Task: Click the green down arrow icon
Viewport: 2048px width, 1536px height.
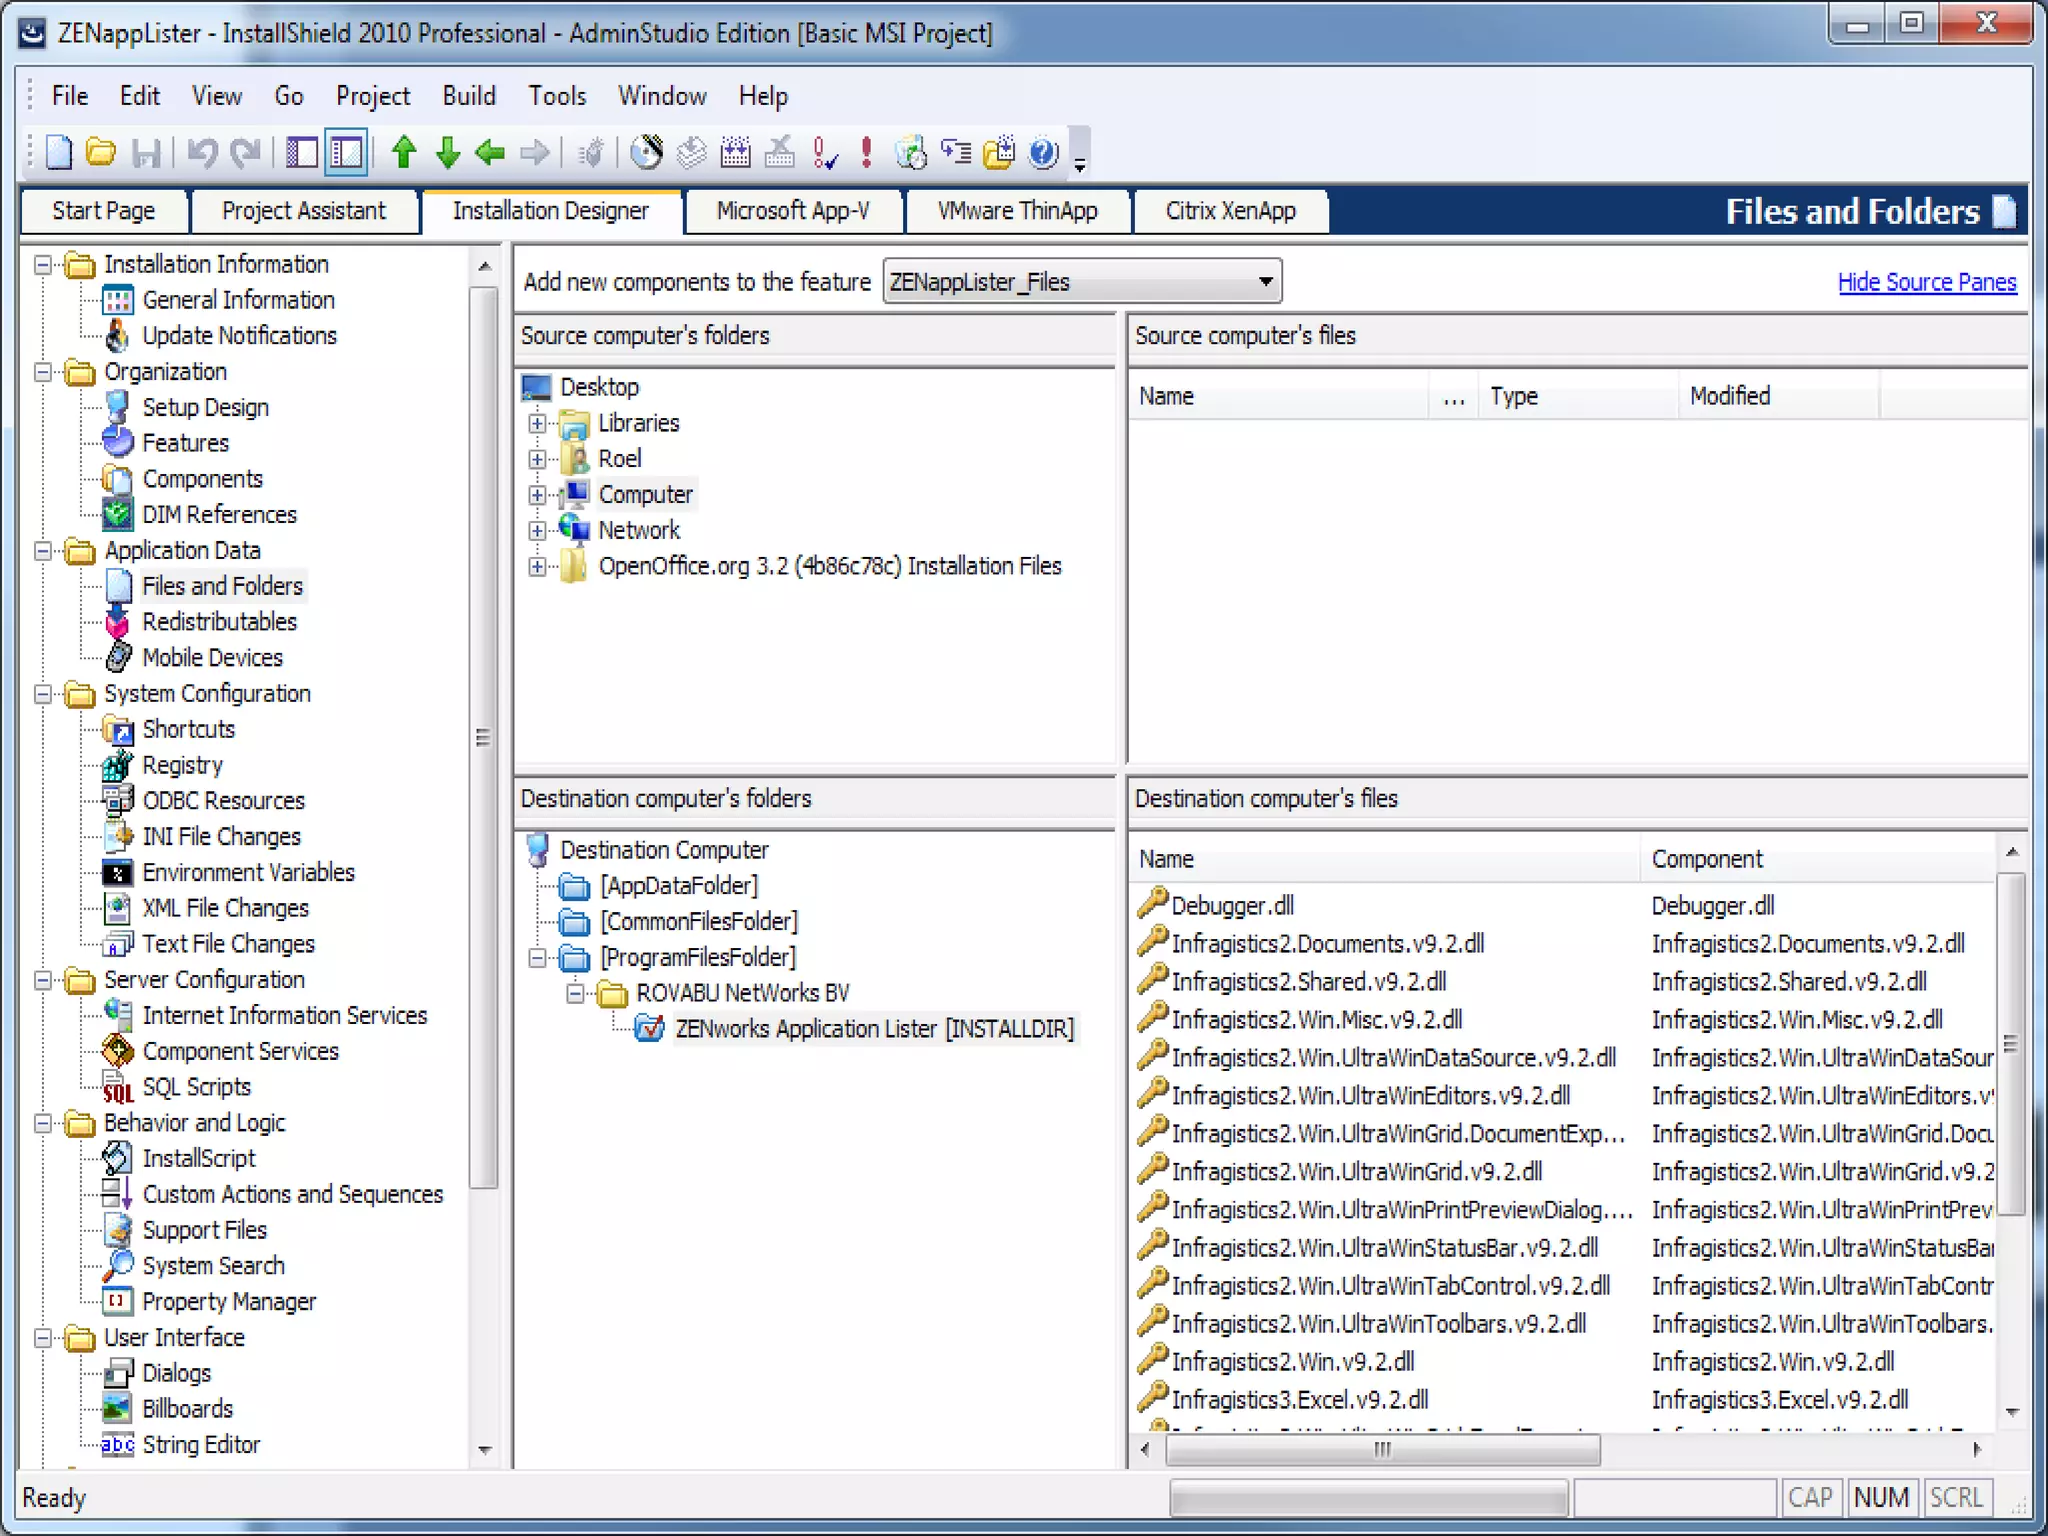Action: pos(447,152)
